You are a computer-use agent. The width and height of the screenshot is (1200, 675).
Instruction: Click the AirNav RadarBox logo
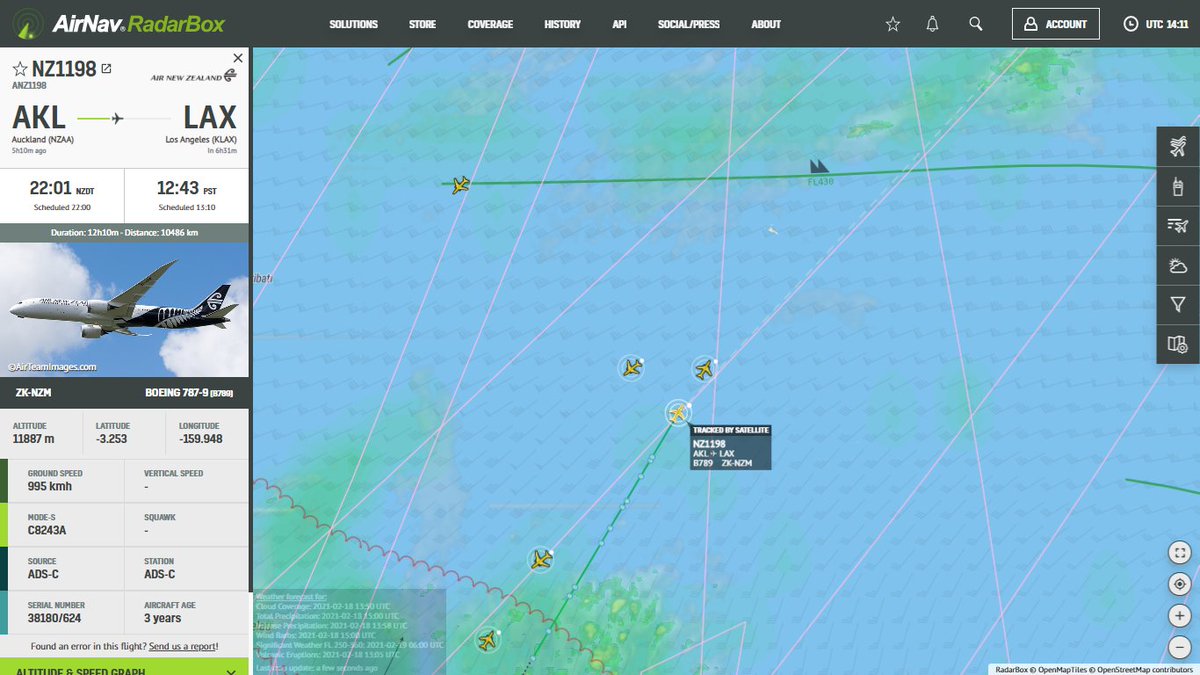click(x=116, y=24)
